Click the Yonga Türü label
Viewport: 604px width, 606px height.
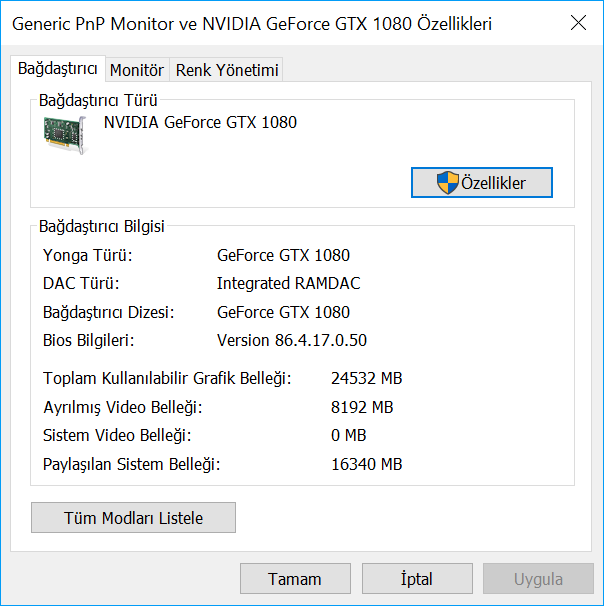coord(88,255)
